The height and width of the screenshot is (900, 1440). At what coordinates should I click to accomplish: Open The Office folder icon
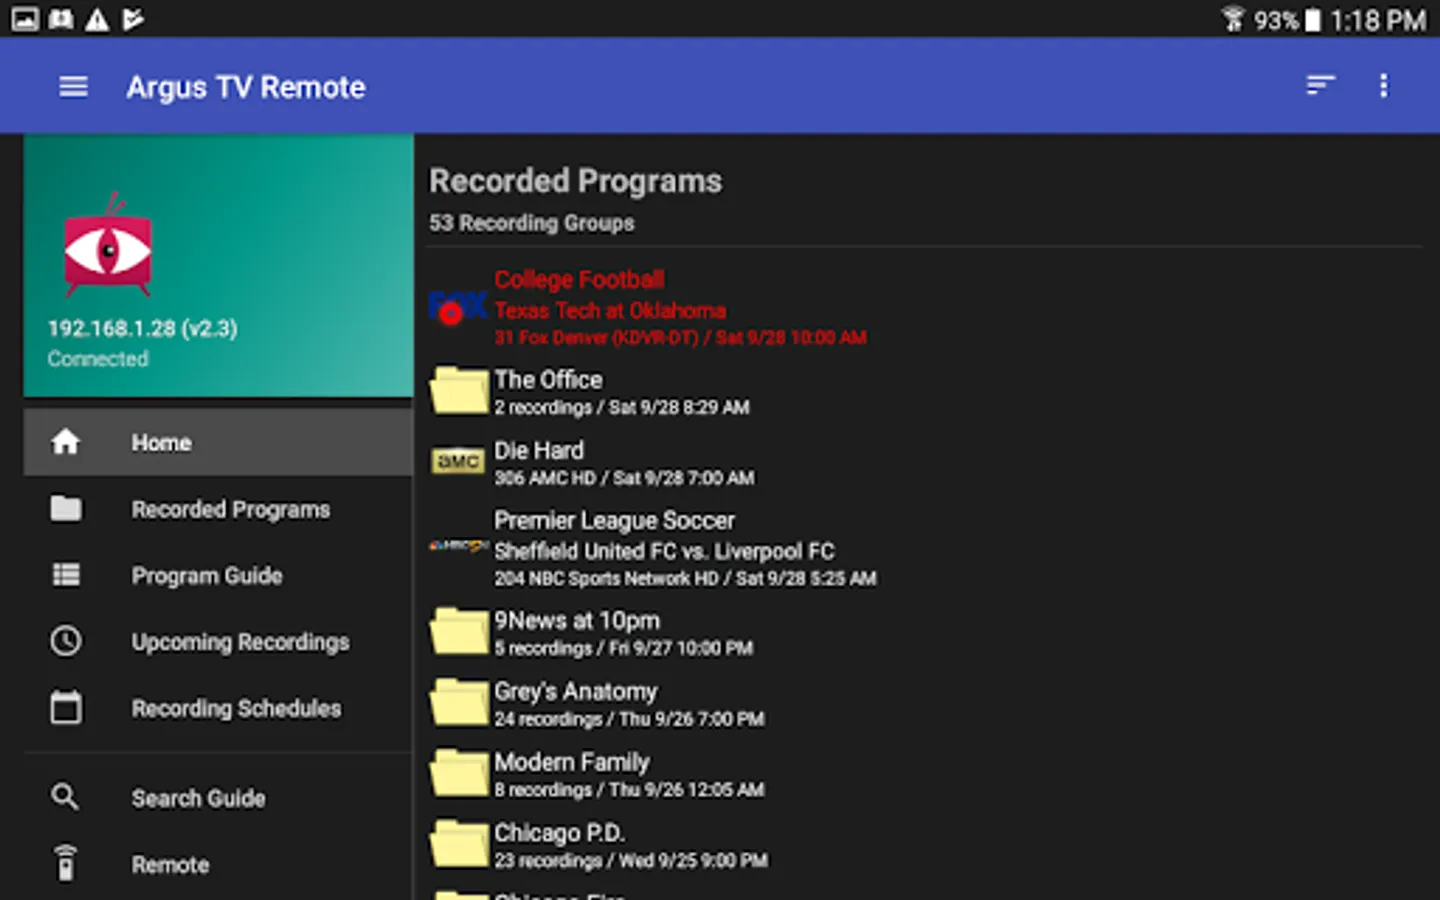coord(459,390)
